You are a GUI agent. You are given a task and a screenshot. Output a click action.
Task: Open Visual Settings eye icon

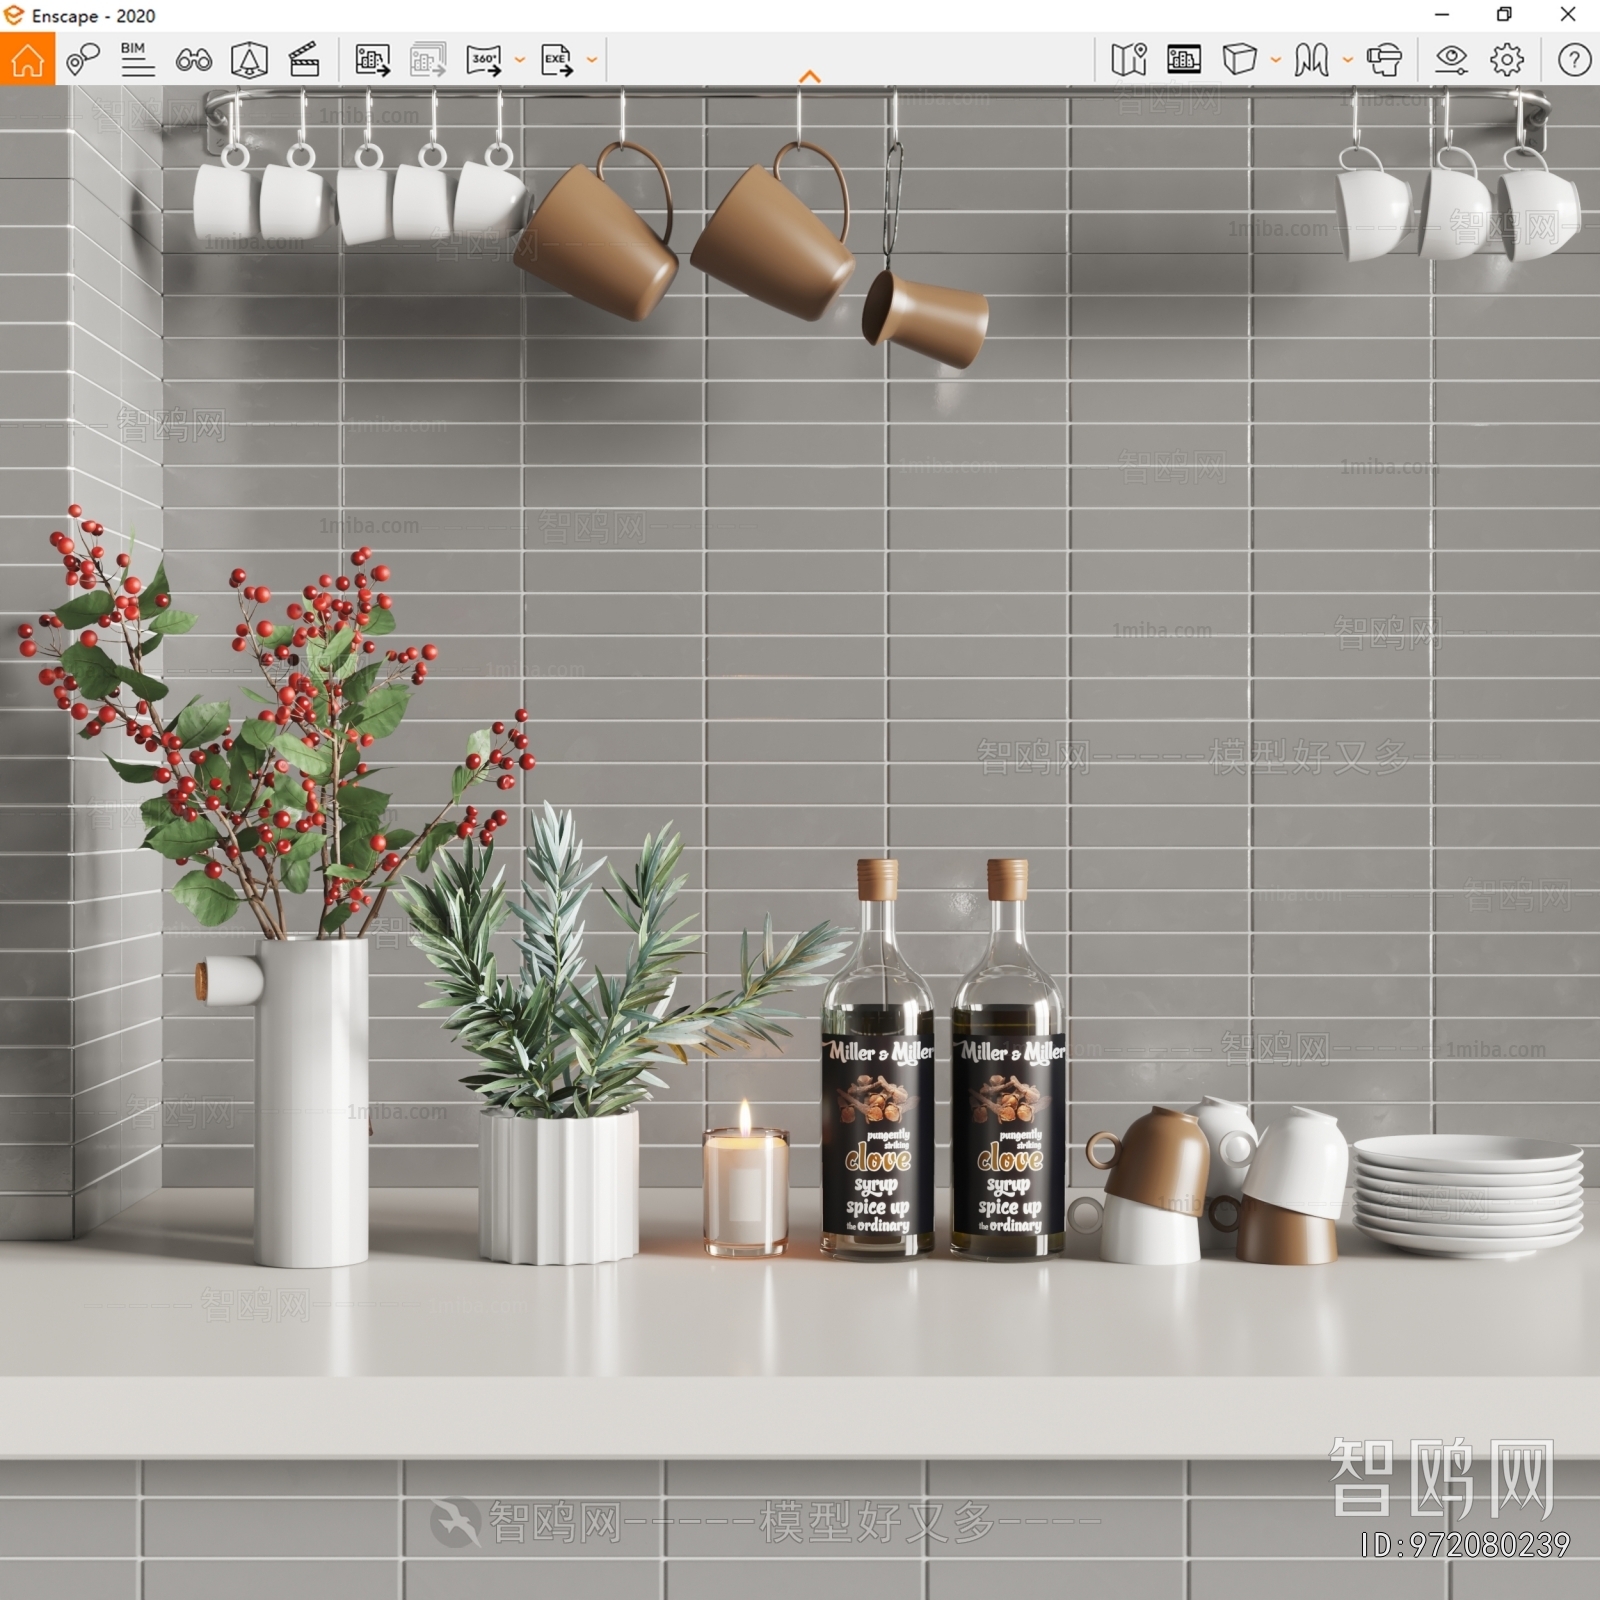click(x=1451, y=60)
